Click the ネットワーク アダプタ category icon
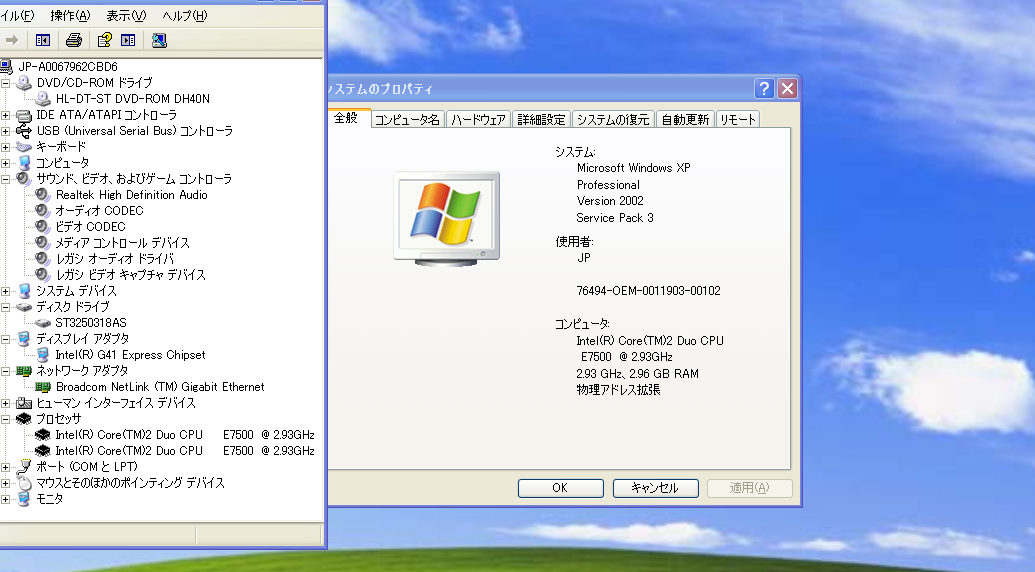 tap(24, 371)
